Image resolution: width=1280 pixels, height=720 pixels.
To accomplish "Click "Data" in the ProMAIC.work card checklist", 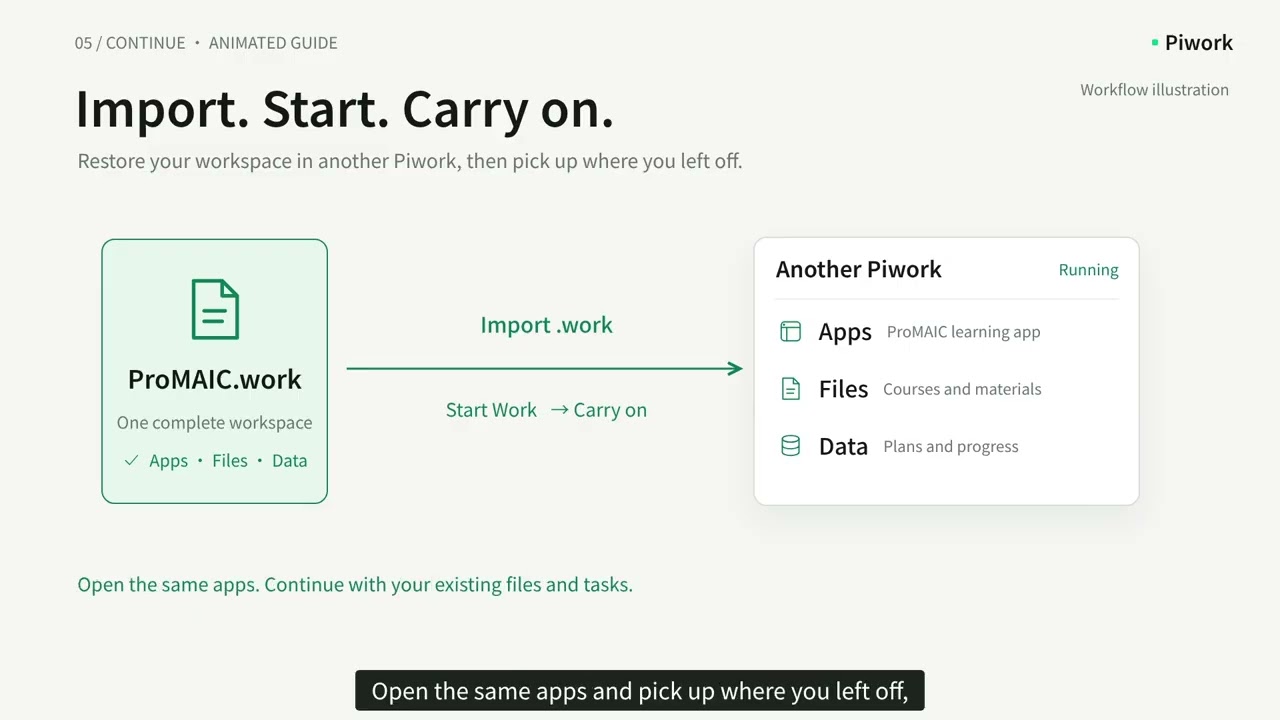I will [290, 461].
